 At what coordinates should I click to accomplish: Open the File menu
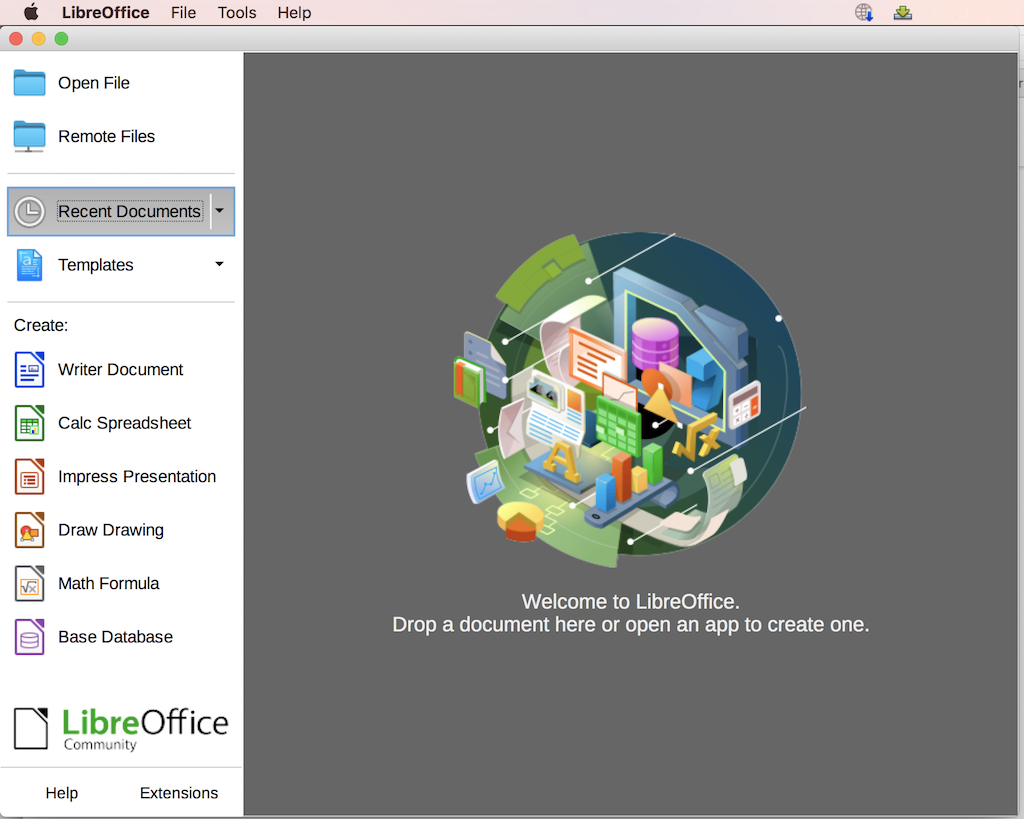pyautogui.click(x=183, y=12)
